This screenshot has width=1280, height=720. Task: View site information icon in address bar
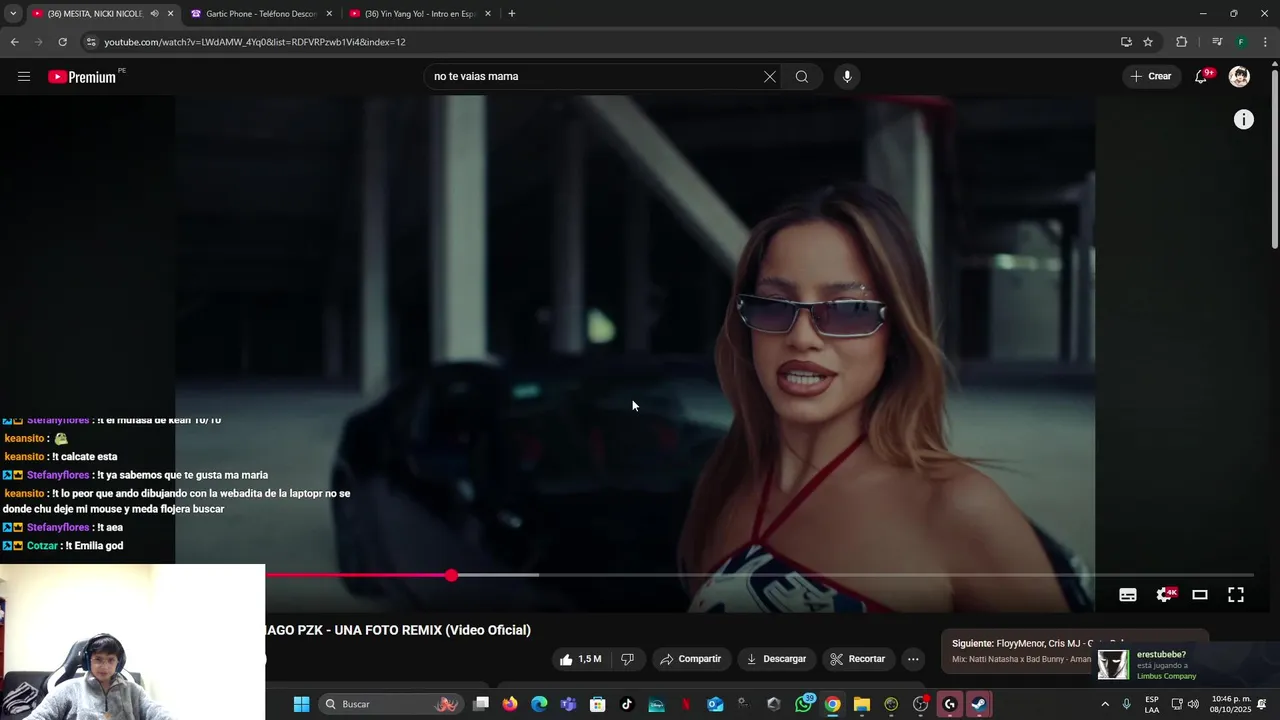pos(91,42)
